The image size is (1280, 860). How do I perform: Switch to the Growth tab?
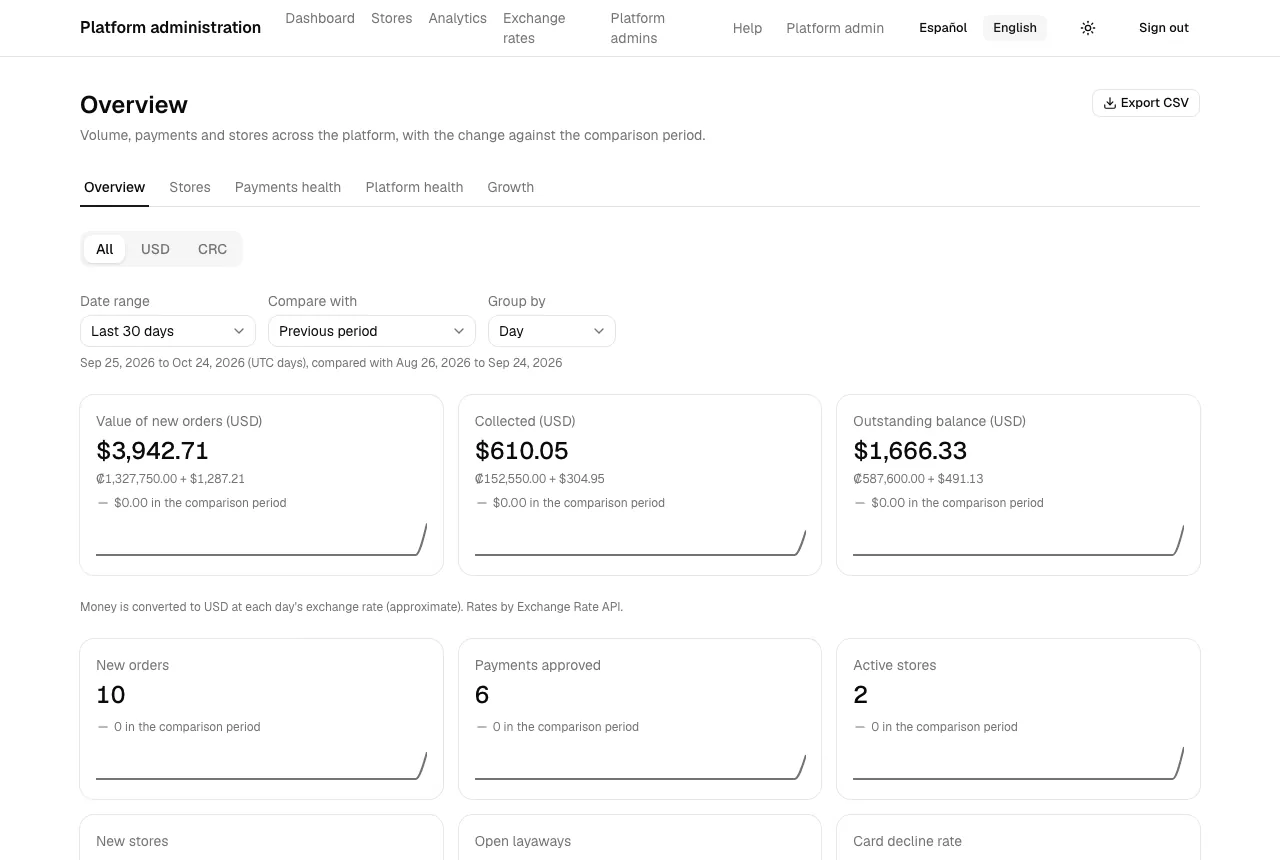point(511,187)
